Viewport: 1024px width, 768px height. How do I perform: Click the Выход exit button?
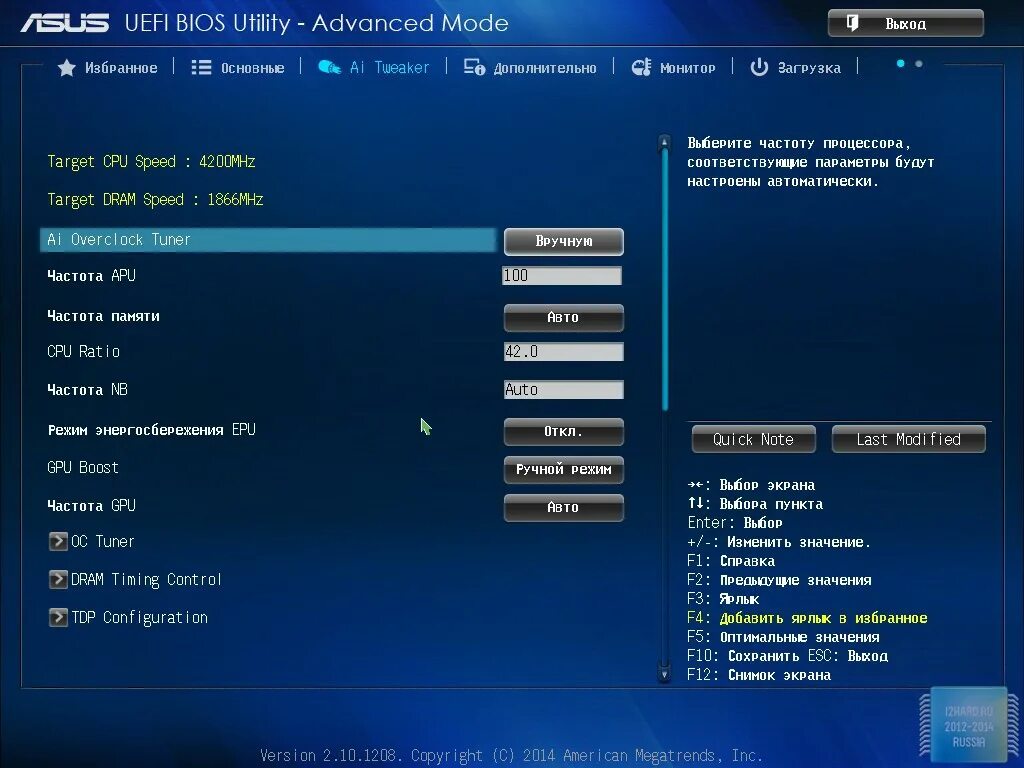click(x=905, y=24)
